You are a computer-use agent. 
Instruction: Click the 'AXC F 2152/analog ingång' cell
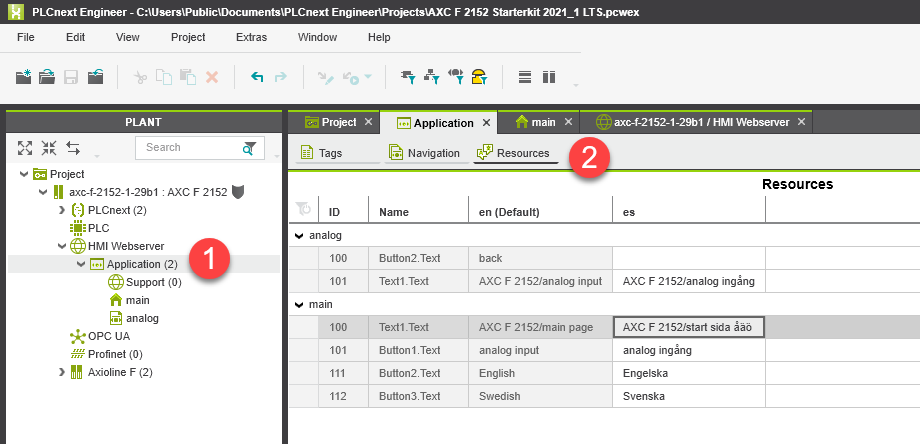click(689, 281)
